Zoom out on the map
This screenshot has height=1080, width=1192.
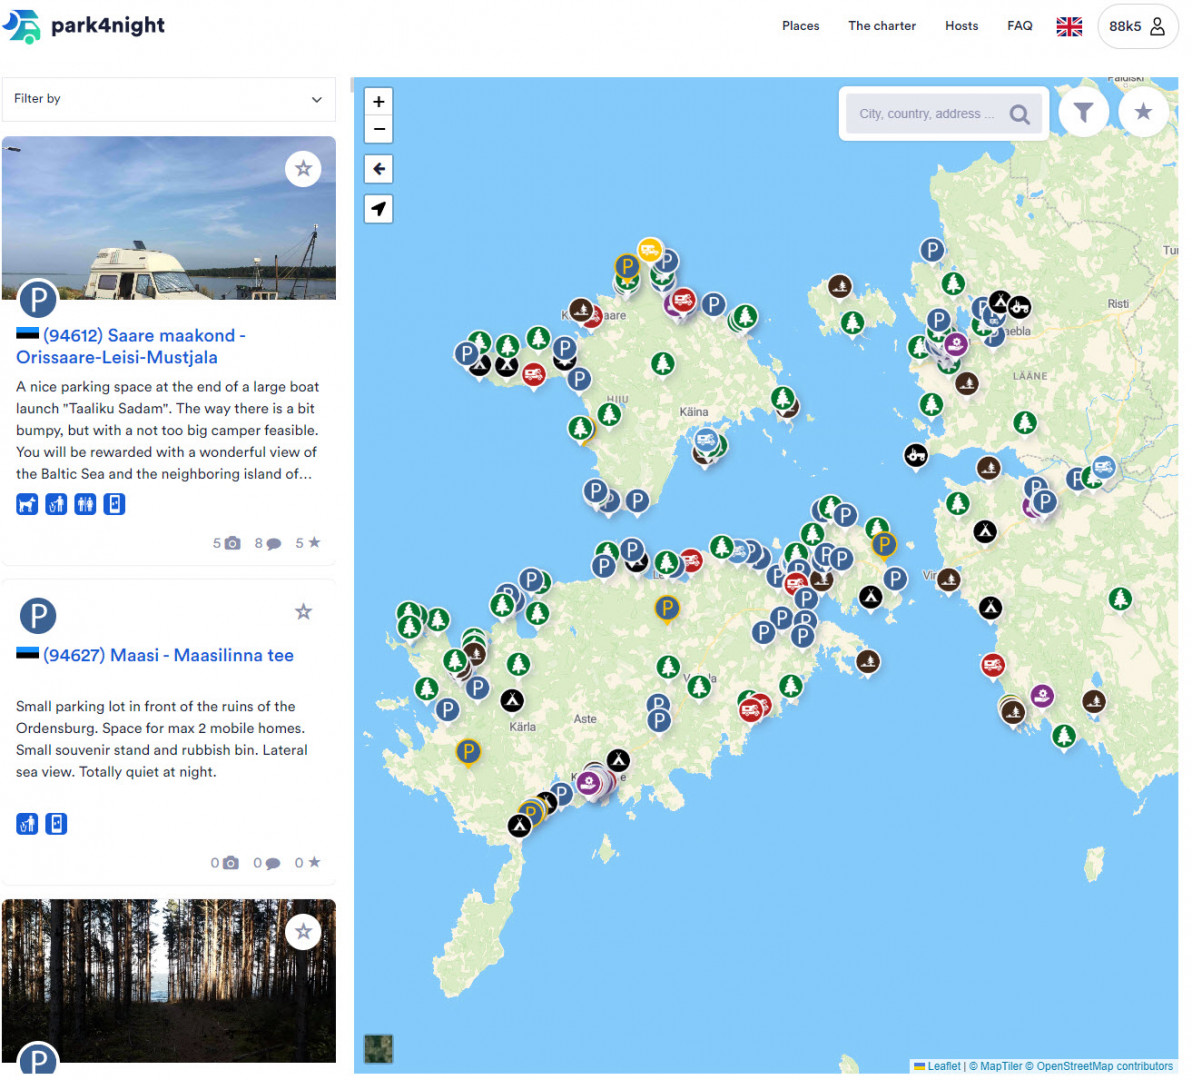point(379,129)
